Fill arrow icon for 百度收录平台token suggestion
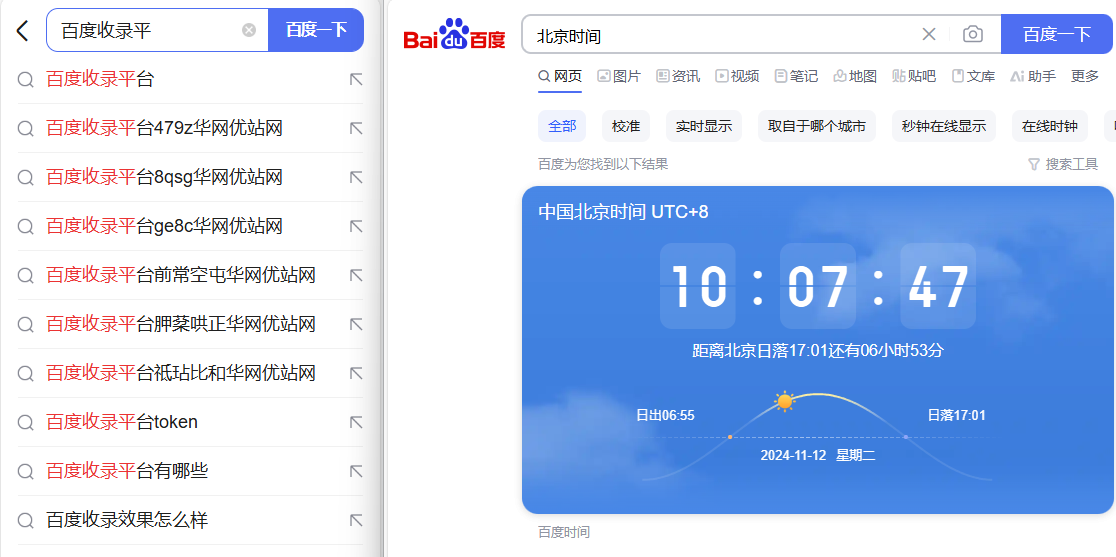 [x=356, y=423]
